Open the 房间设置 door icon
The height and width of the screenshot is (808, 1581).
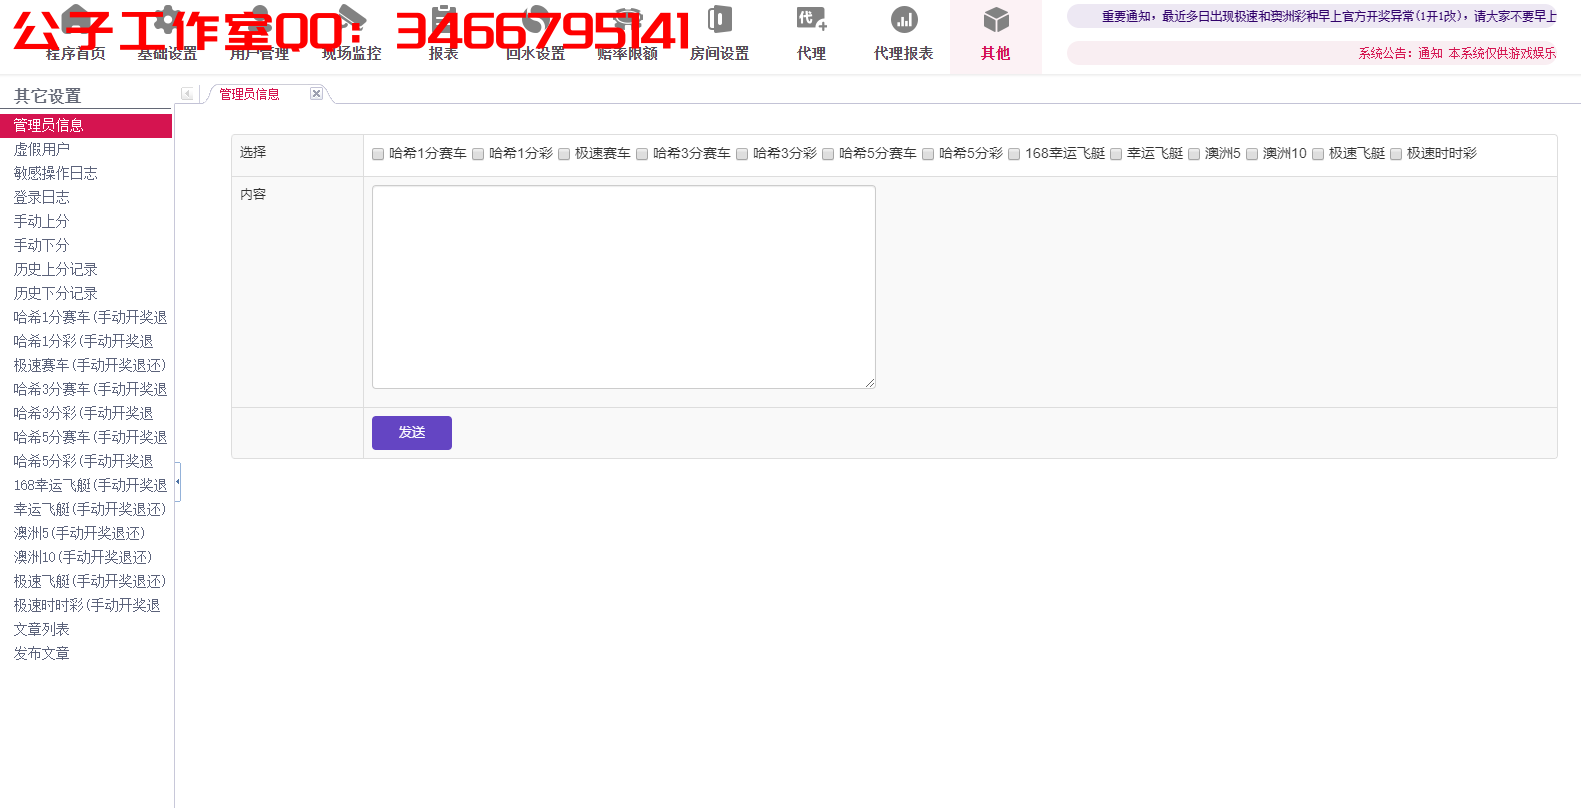(x=720, y=19)
